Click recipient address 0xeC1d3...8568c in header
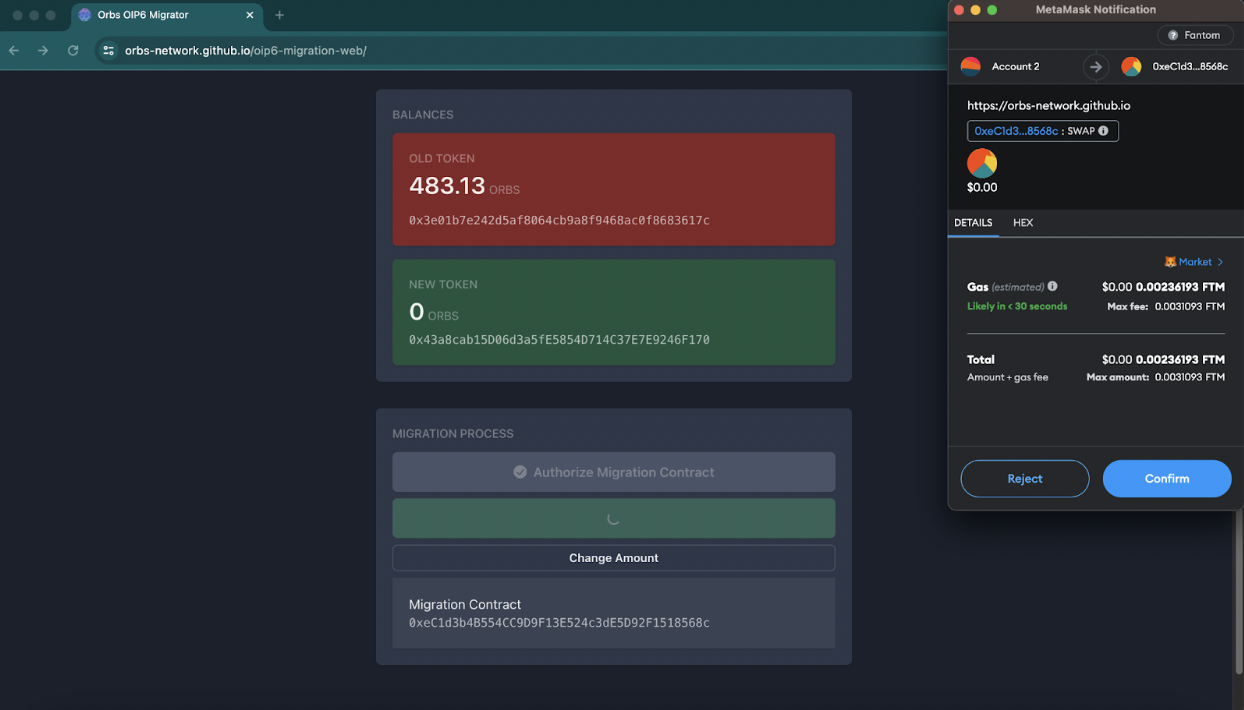 coord(1190,67)
